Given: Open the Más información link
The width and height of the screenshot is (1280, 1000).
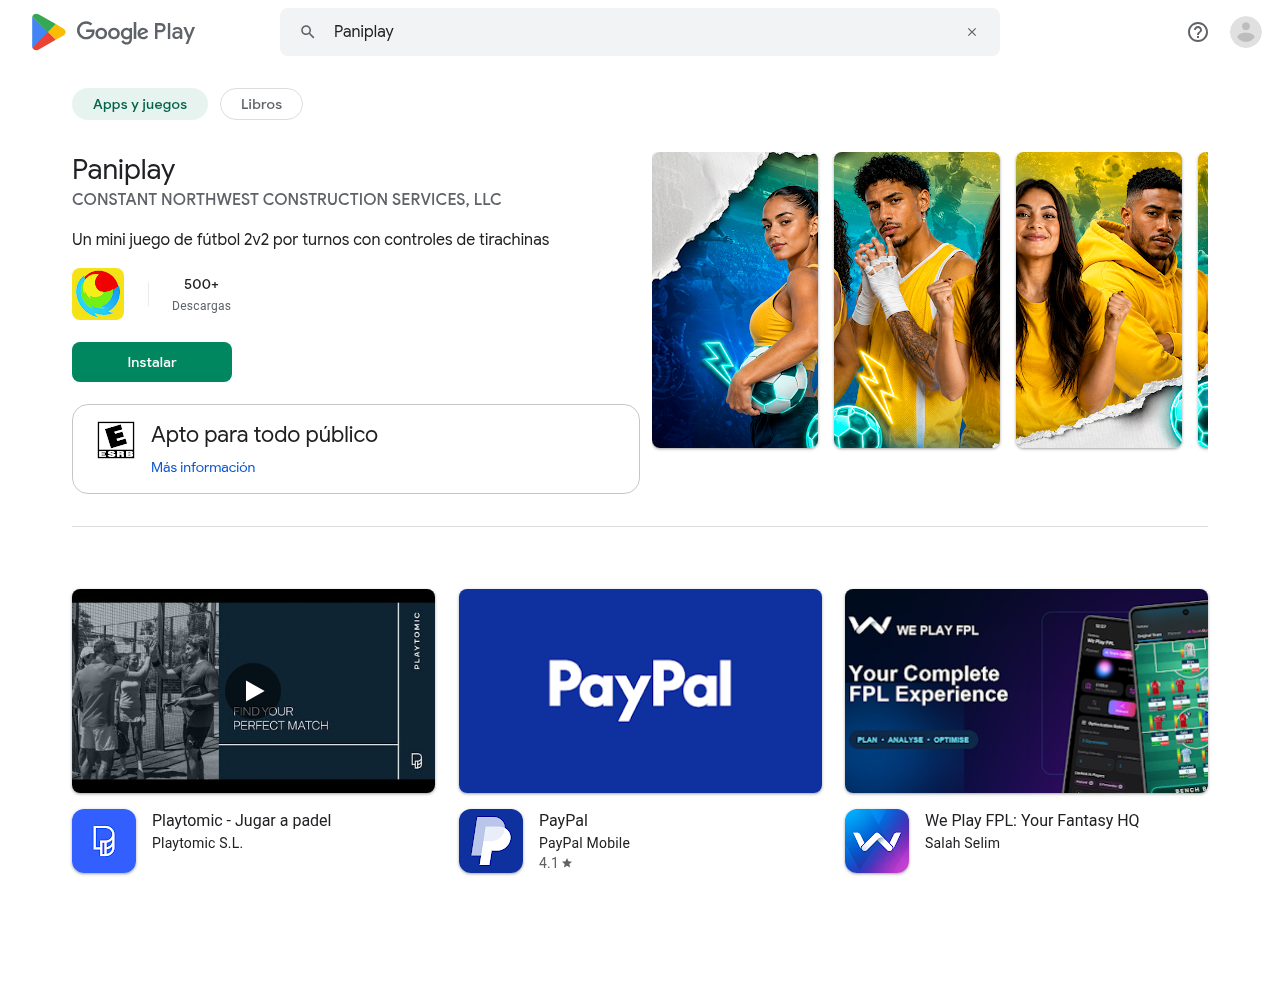Looking at the screenshot, I should (203, 467).
